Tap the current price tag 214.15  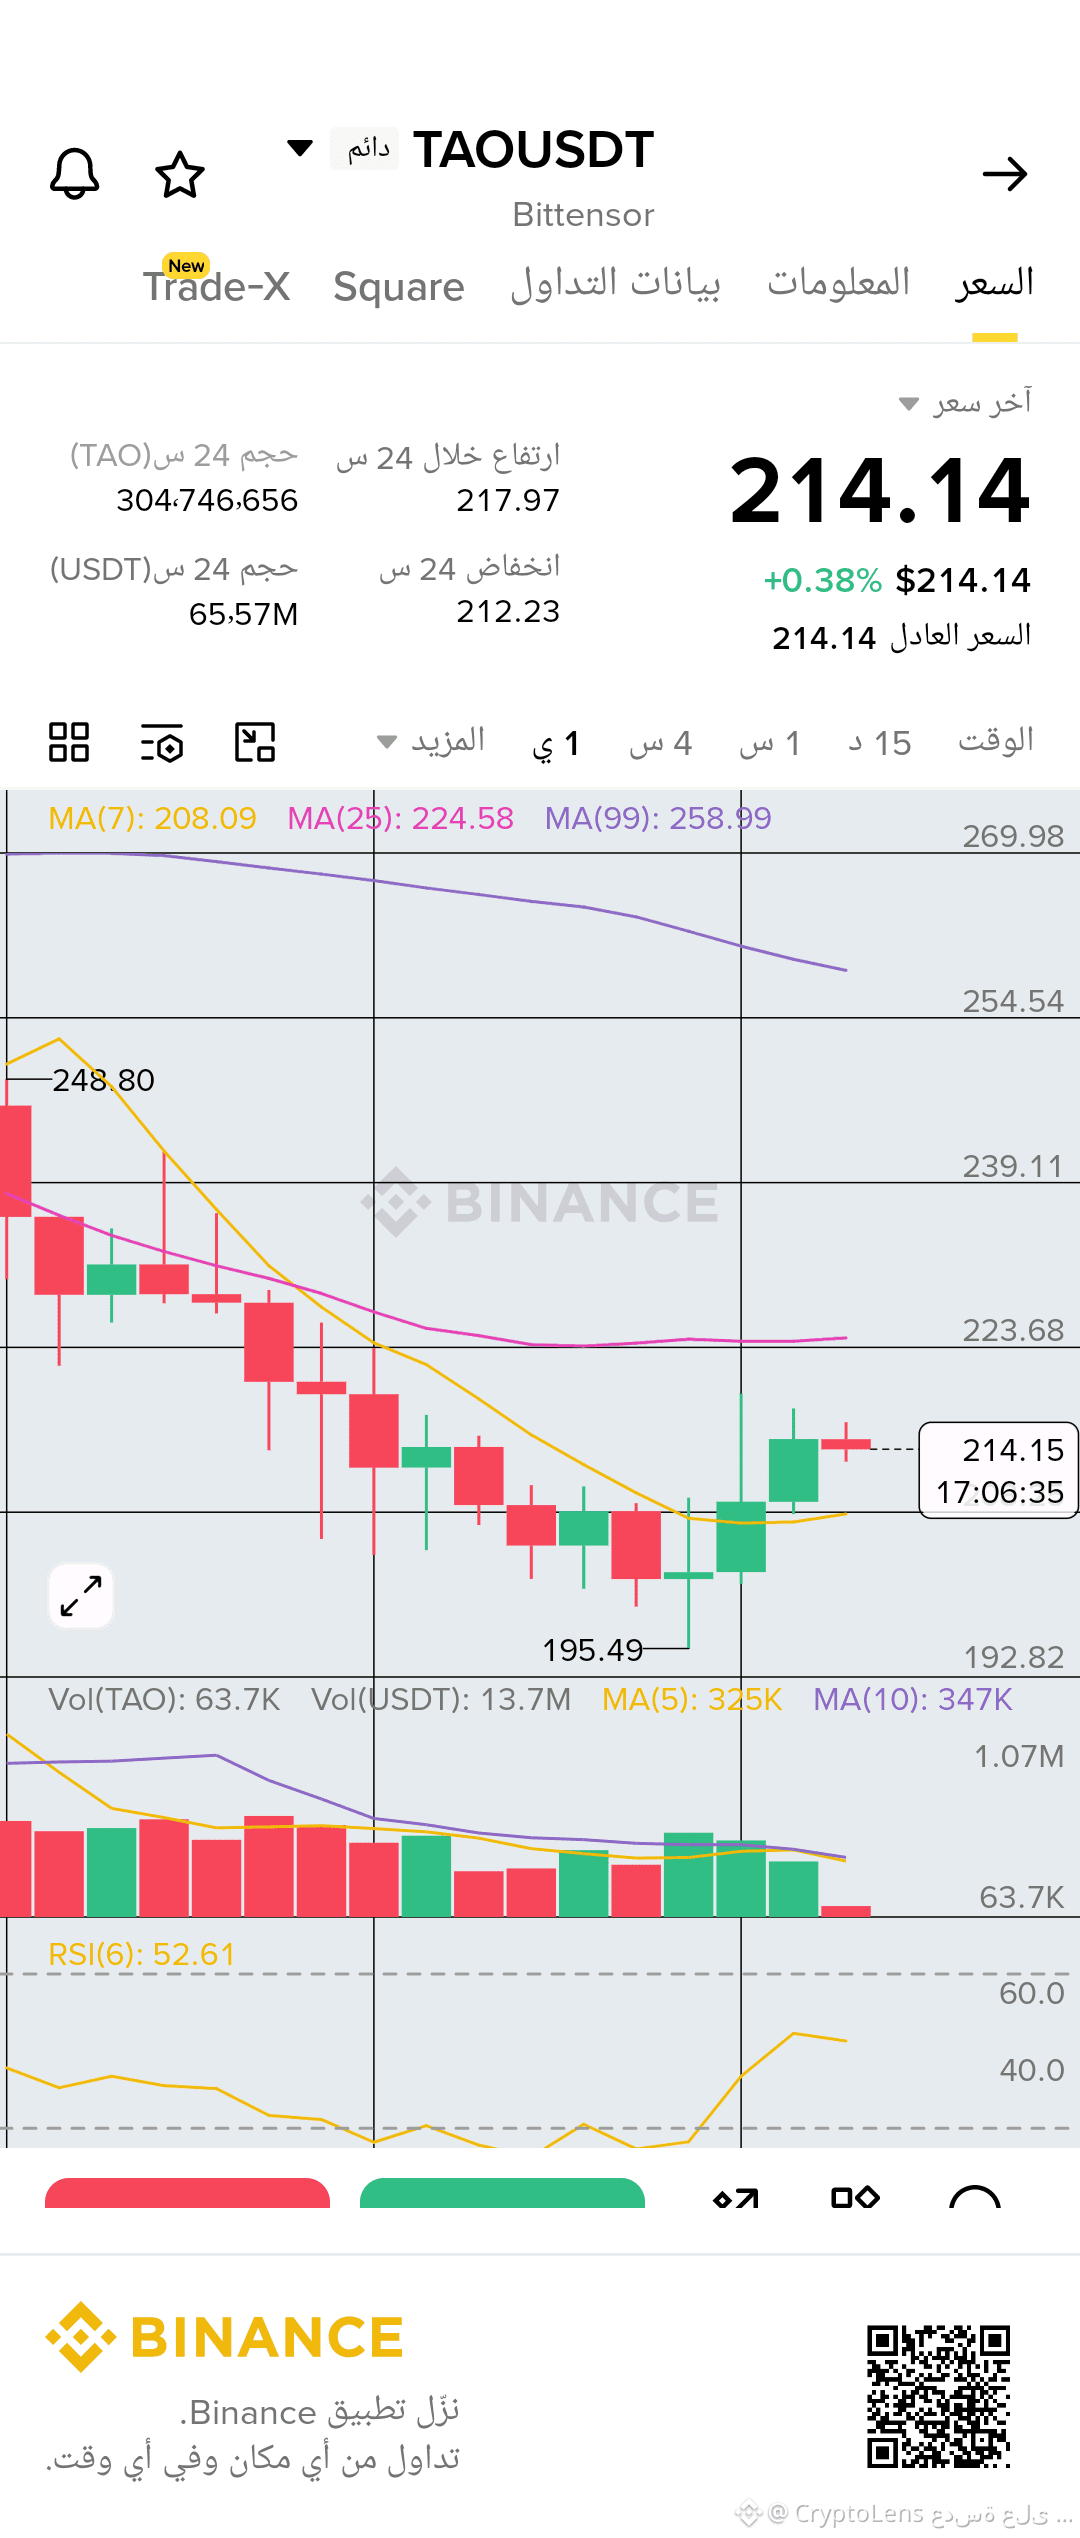(999, 1470)
